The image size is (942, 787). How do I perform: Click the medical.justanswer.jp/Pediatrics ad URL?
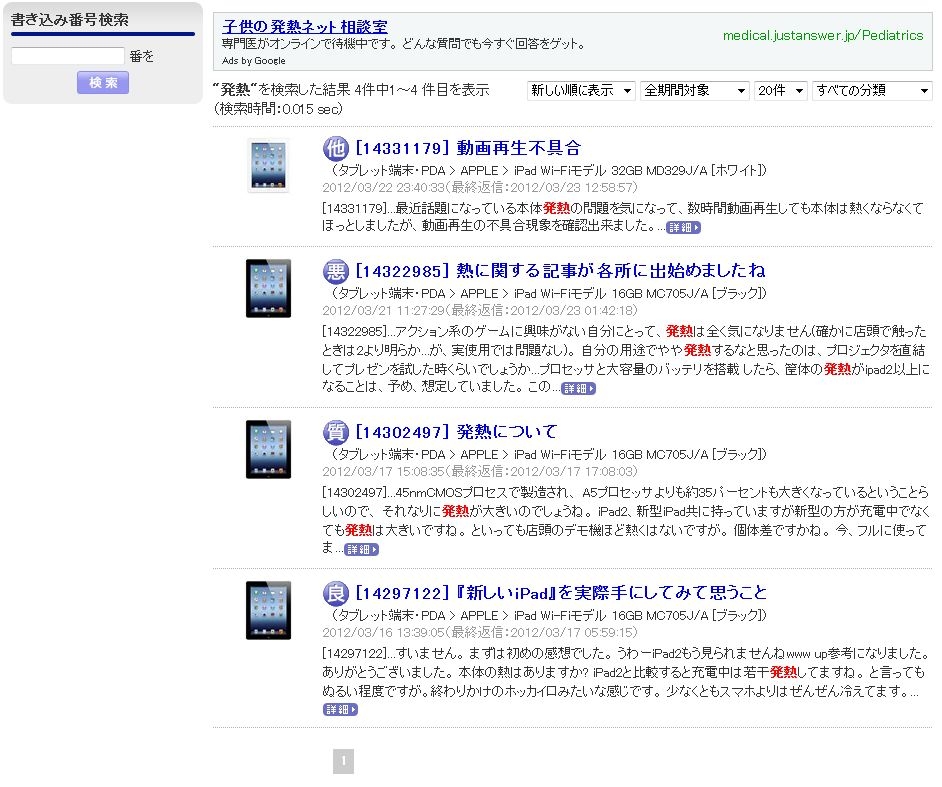point(822,35)
